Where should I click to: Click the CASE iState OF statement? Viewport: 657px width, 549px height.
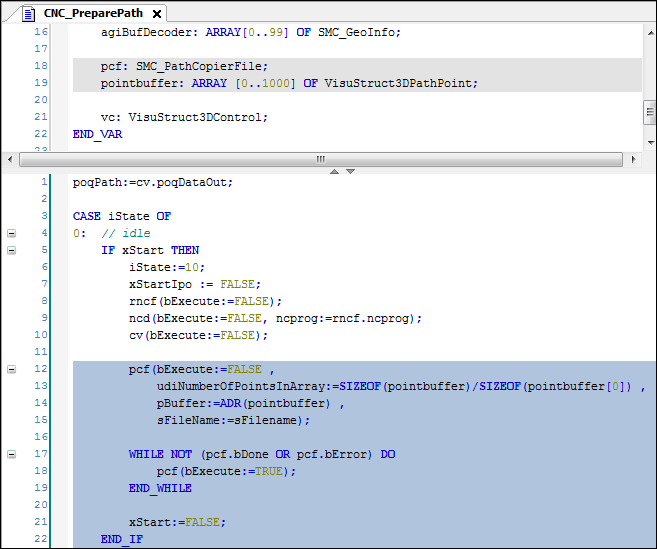tap(121, 216)
